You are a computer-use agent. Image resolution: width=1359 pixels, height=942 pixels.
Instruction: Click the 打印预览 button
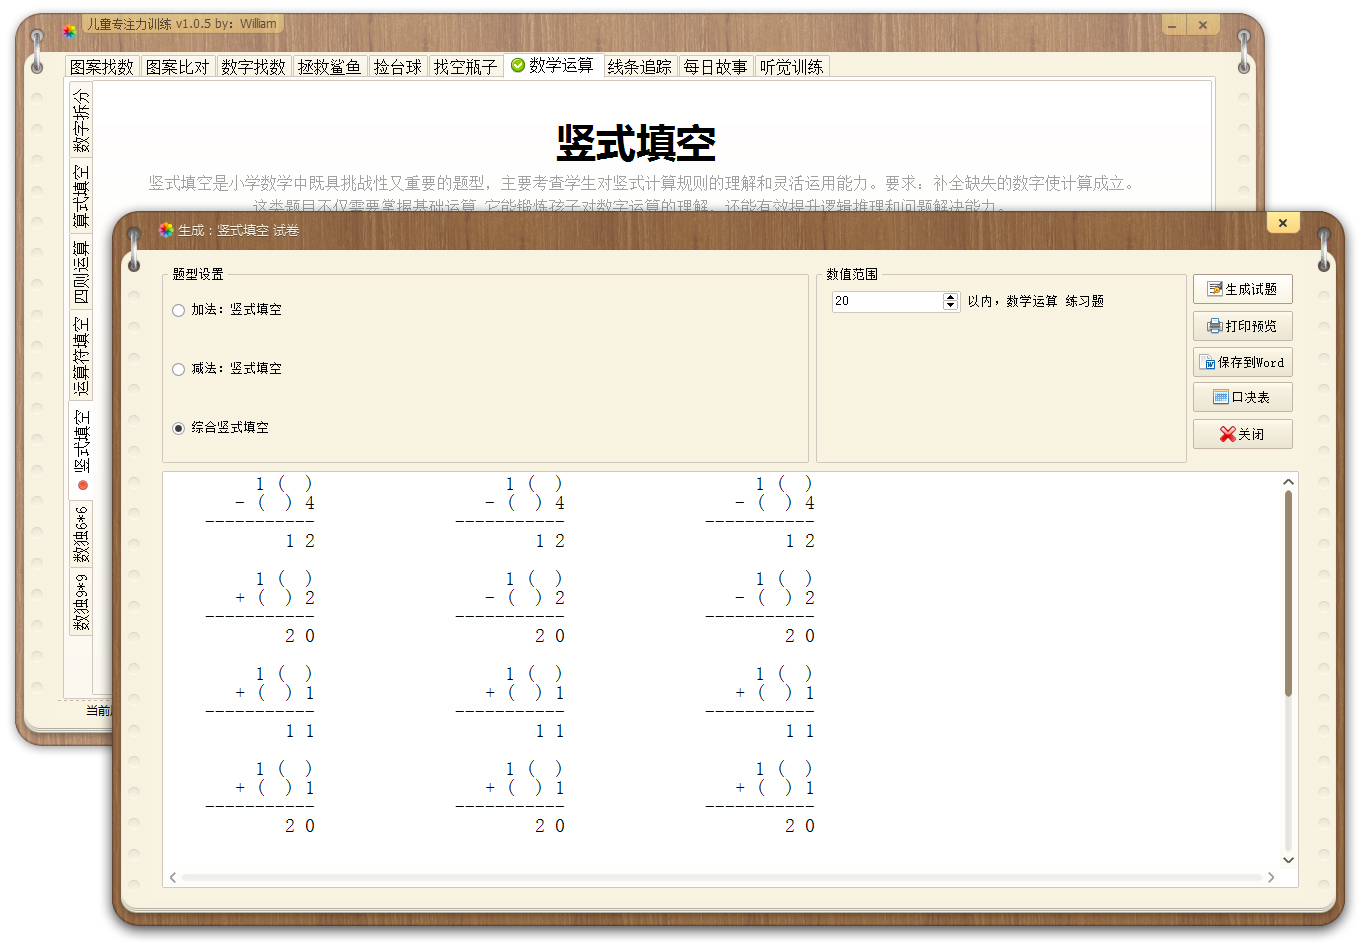[1242, 325]
